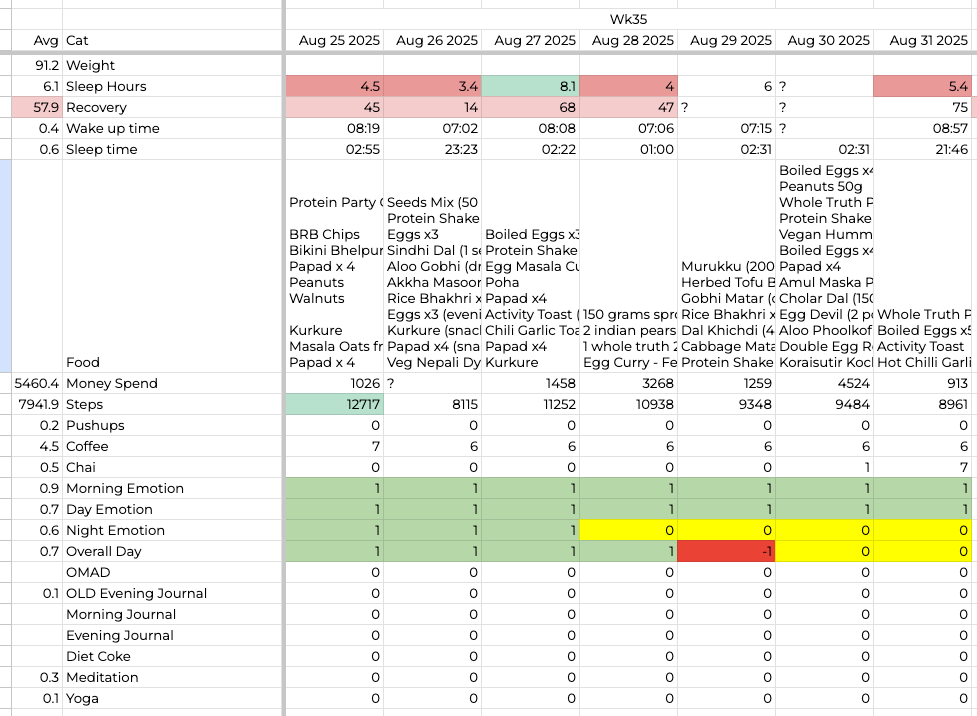
Task: Click the Day Emotion label
Action: coord(109,509)
